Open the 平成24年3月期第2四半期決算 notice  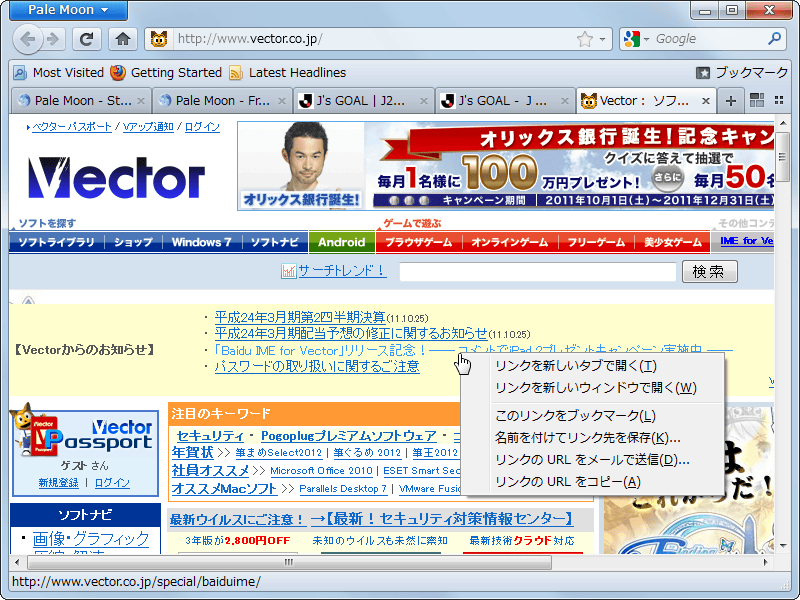click(300, 317)
